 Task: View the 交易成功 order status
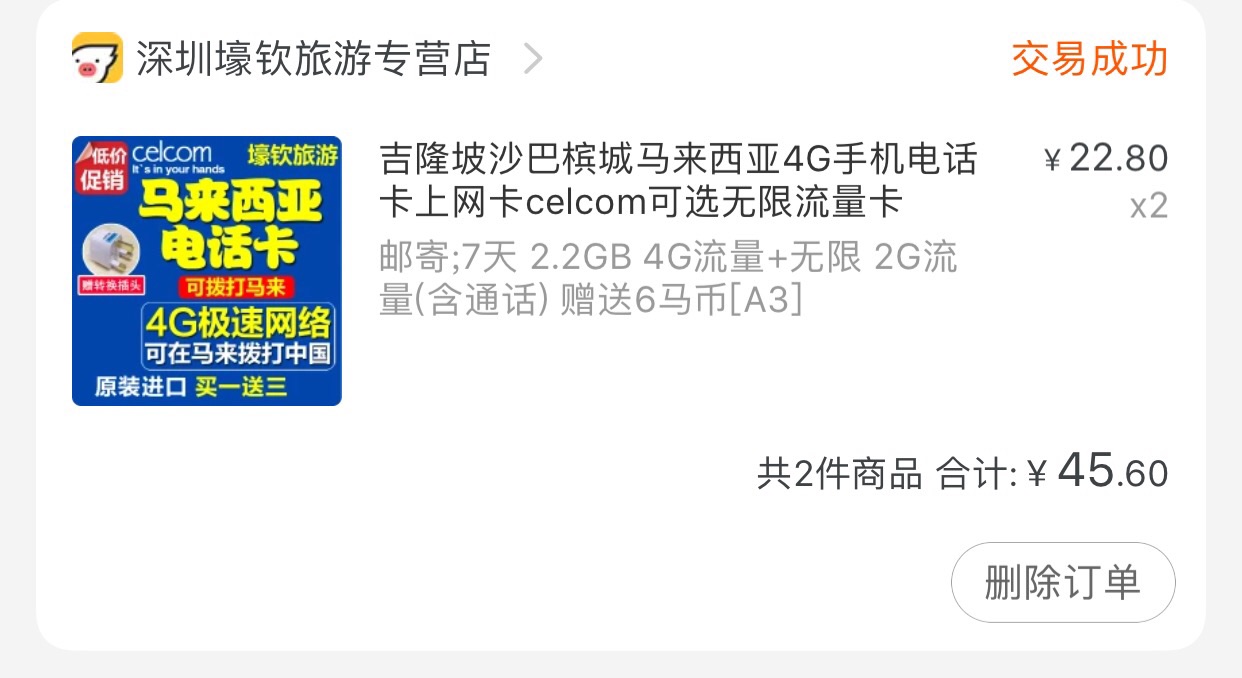[x=1089, y=59]
